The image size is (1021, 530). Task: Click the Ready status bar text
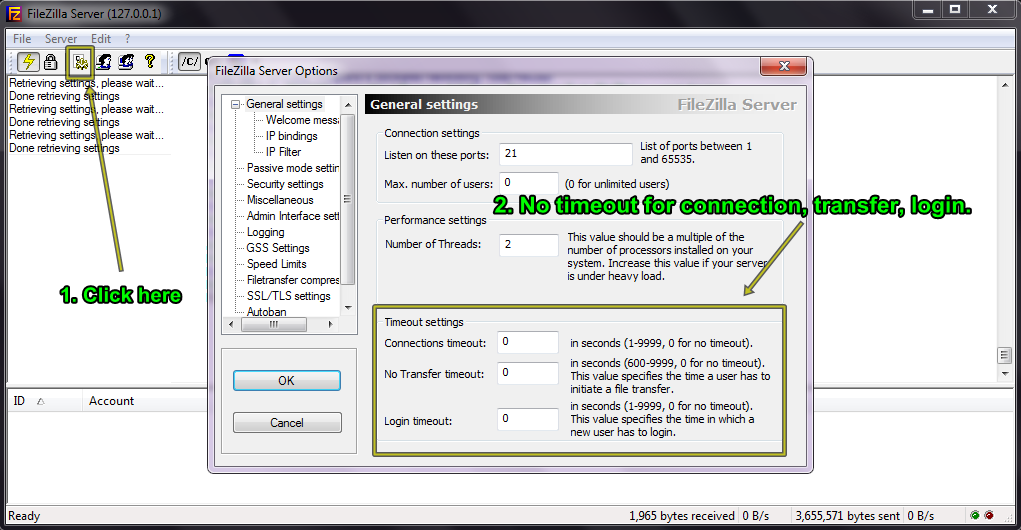click(x=24, y=516)
